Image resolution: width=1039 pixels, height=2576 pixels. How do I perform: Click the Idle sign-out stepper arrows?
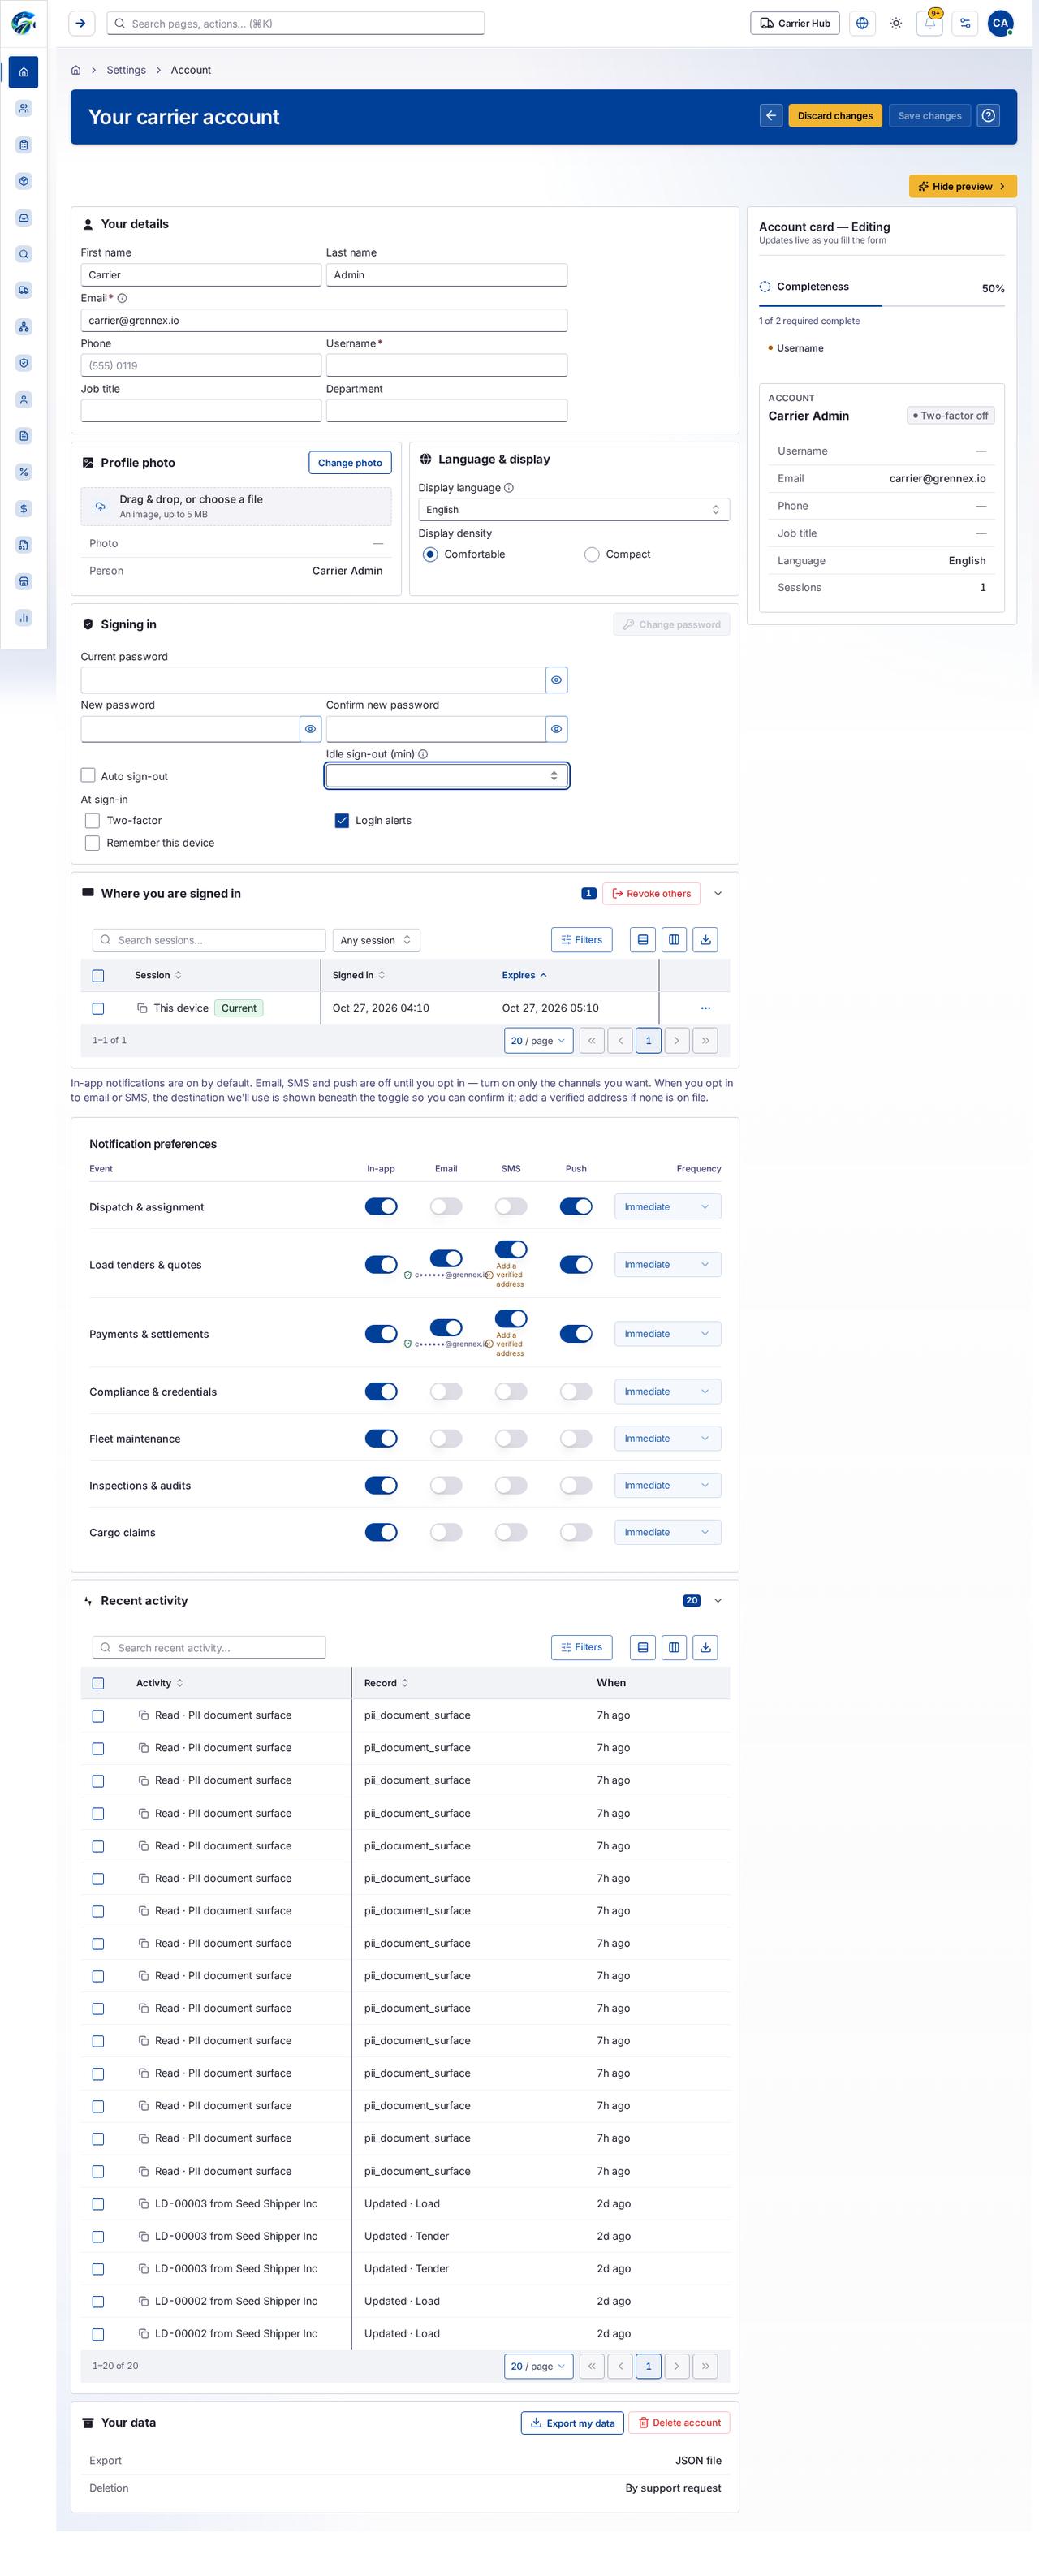[554, 776]
